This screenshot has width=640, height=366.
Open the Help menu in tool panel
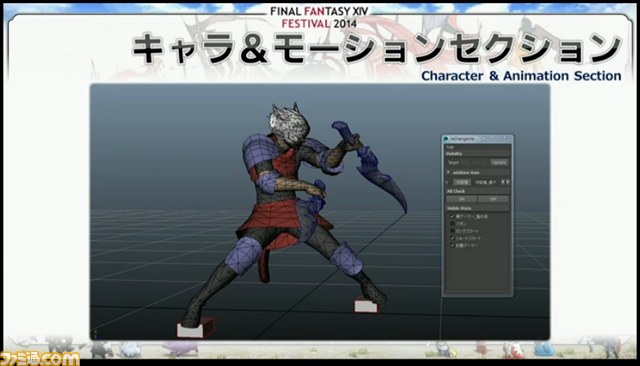[x=450, y=147]
